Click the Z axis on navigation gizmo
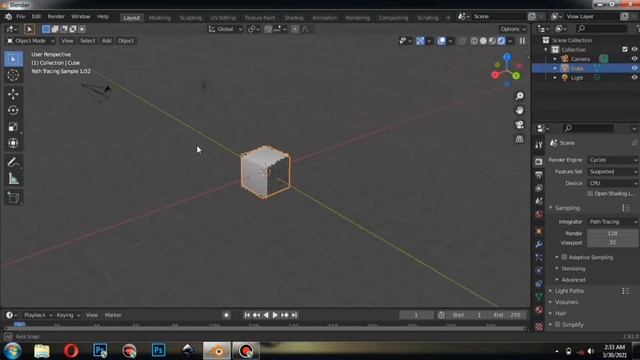 (x=507, y=57)
